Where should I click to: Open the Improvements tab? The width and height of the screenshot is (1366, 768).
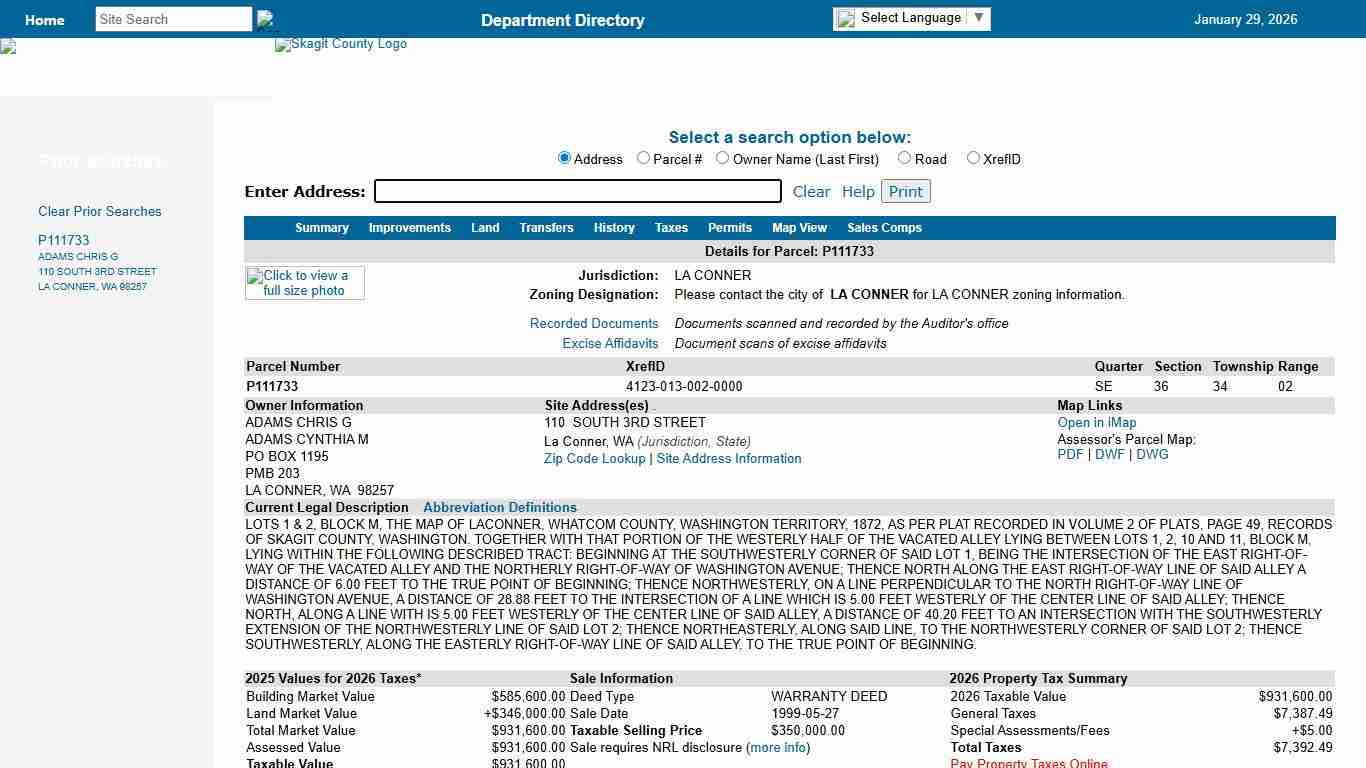point(409,228)
